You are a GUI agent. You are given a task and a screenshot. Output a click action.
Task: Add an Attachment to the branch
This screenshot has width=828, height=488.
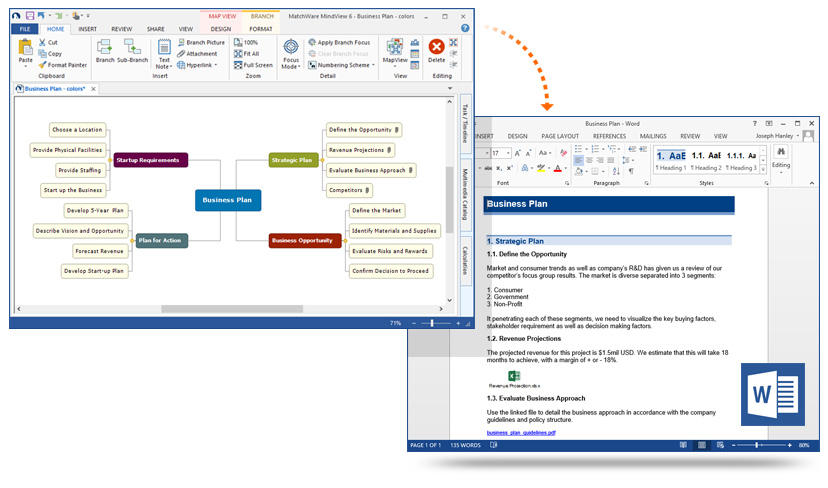(x=197, y=54)
